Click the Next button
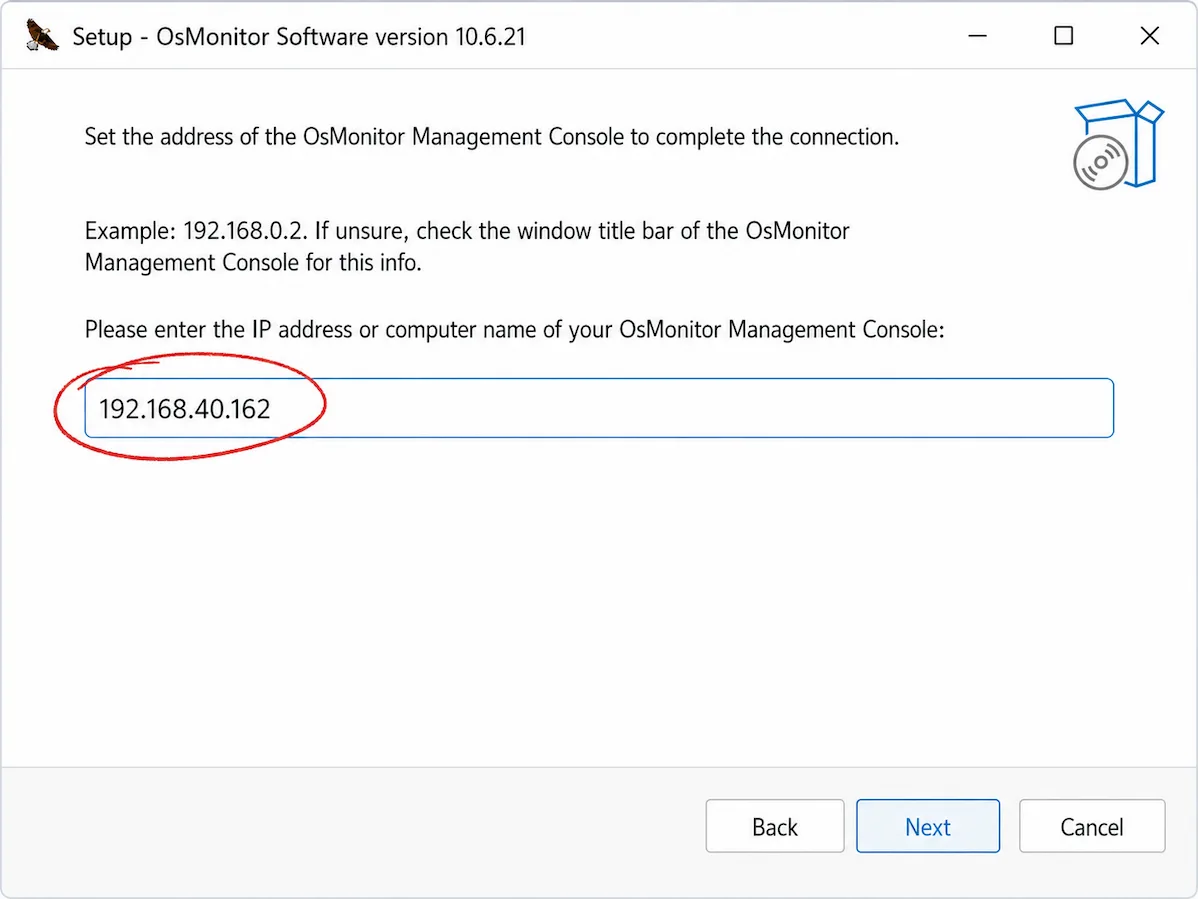This screenshot has height=899, width=1198. 928,826
